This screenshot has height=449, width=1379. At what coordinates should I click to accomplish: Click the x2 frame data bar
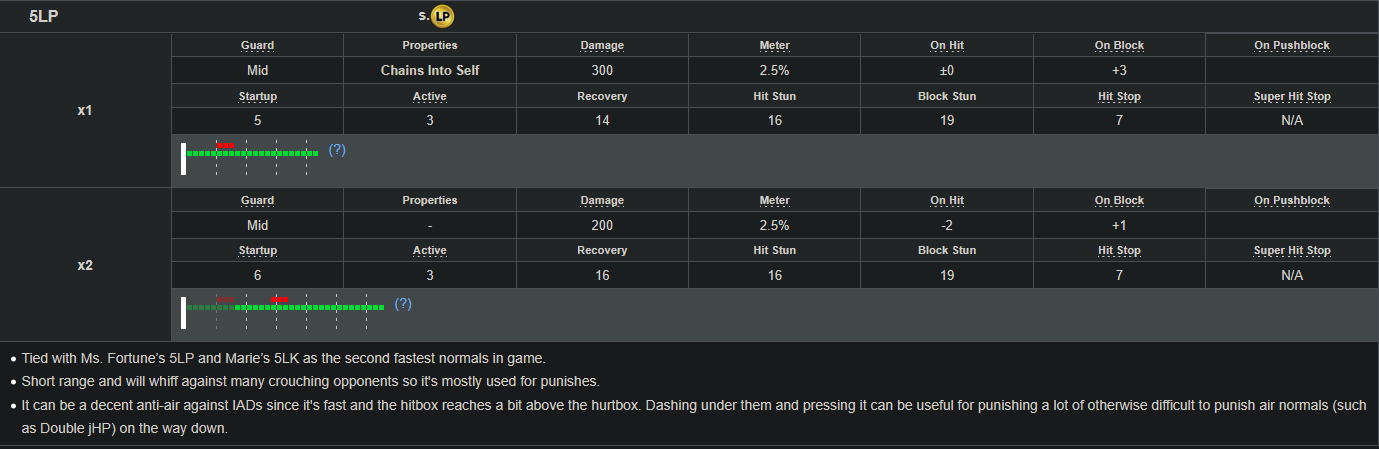[284, 307]
